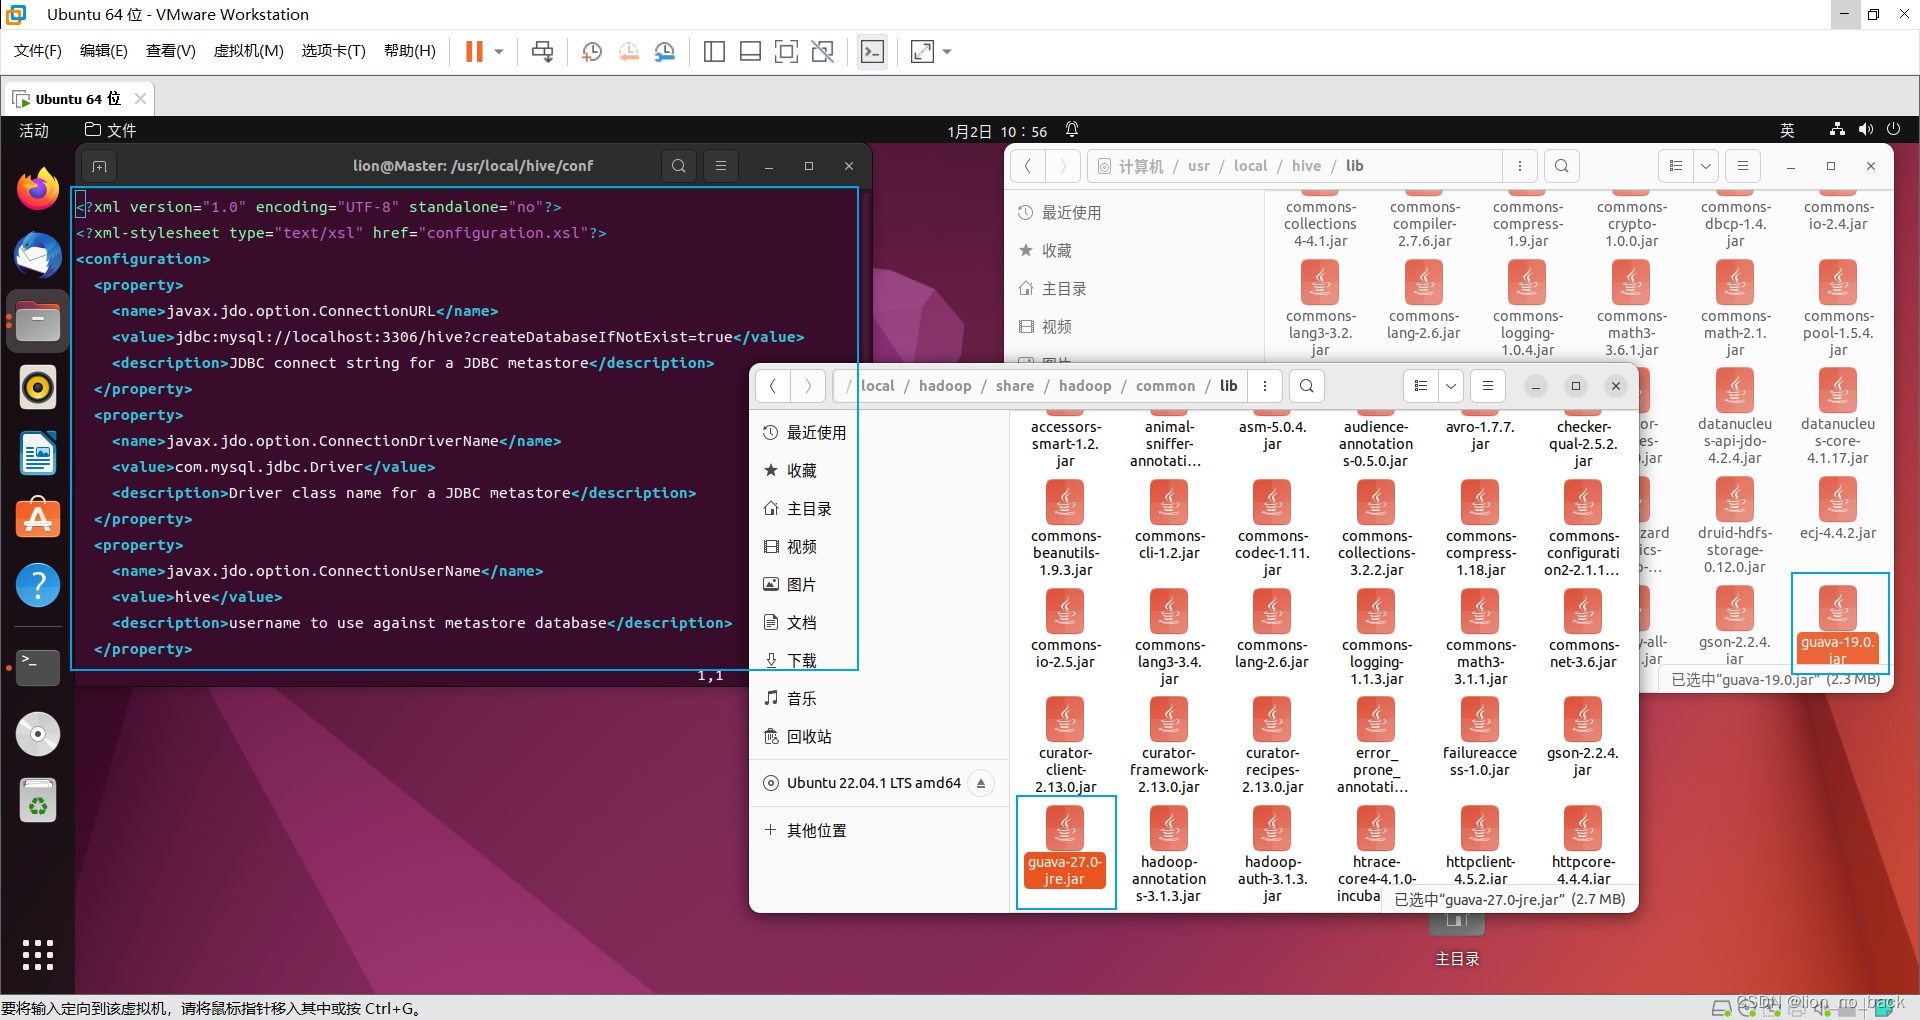Open the main menu in hadoop lib window
Screen dimensions: 1920x1020
pos(1488,386)
